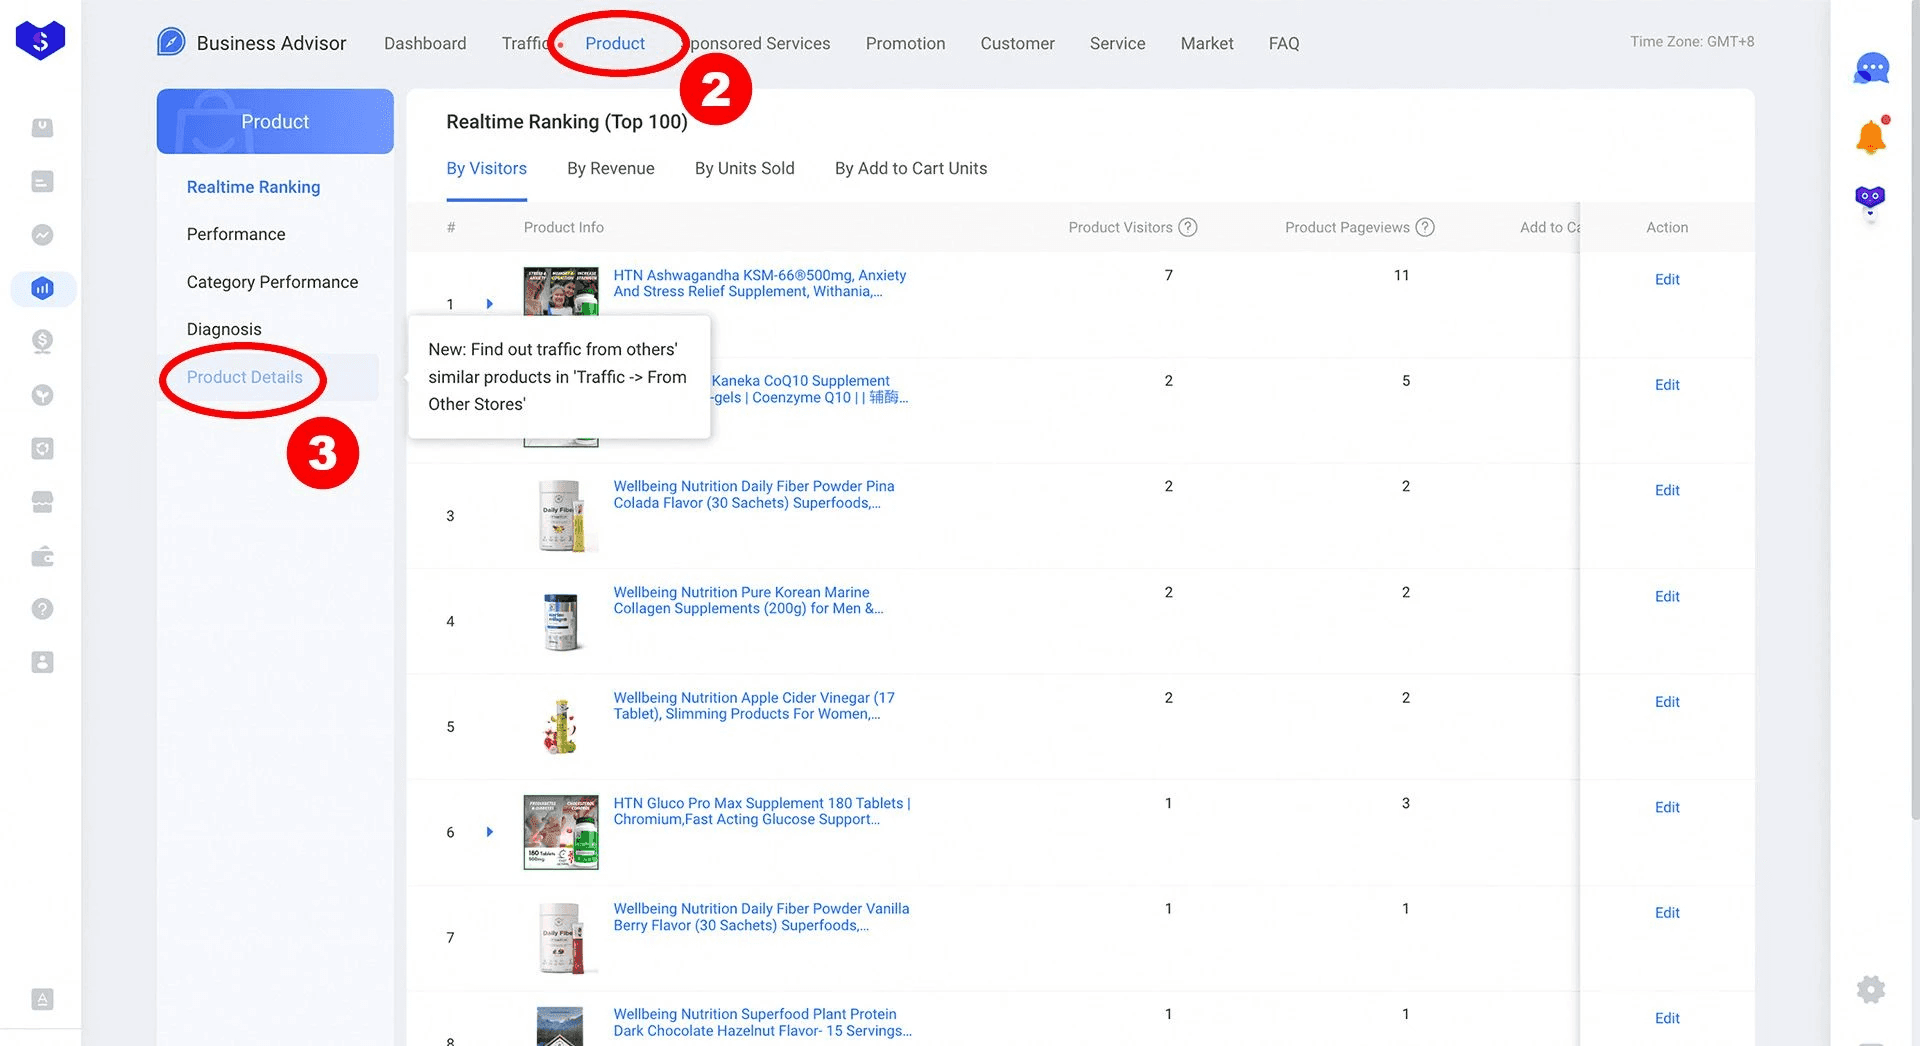The height and width of the screenshot is (1046, 1920).
Task: Open HTN Ashwagandha KSM-66 product link
Action: (x=760, y=283)
